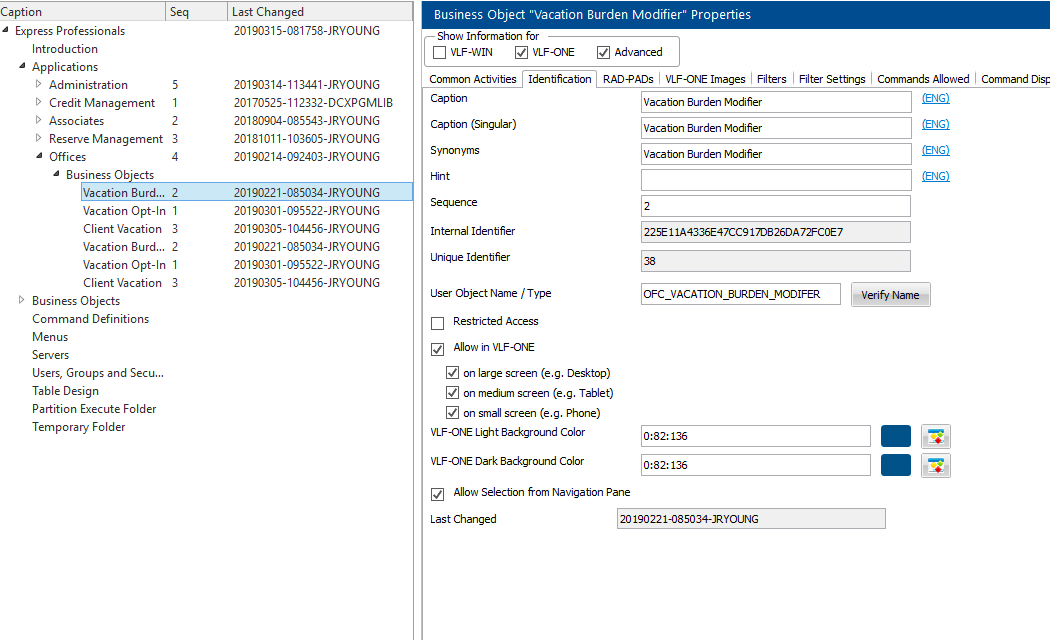Image resolution: width=1050 pixels, height=640 pixels.
Task: Disable on small screen (e.g. Phone)
Action: 453,413
